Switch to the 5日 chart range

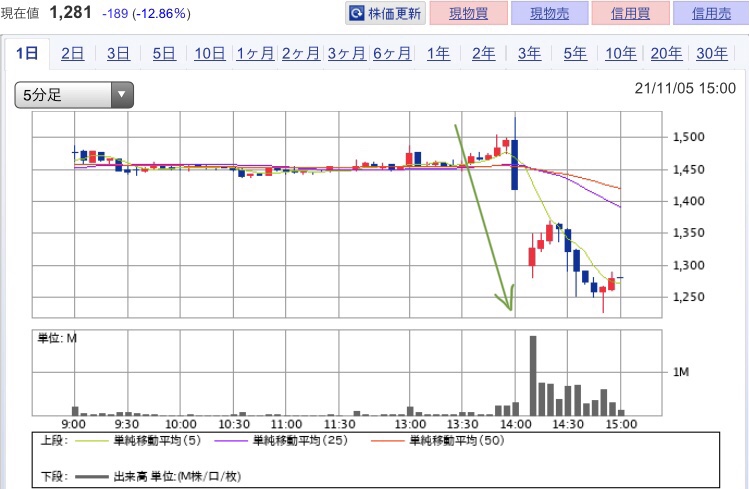[x=164, y=53]
